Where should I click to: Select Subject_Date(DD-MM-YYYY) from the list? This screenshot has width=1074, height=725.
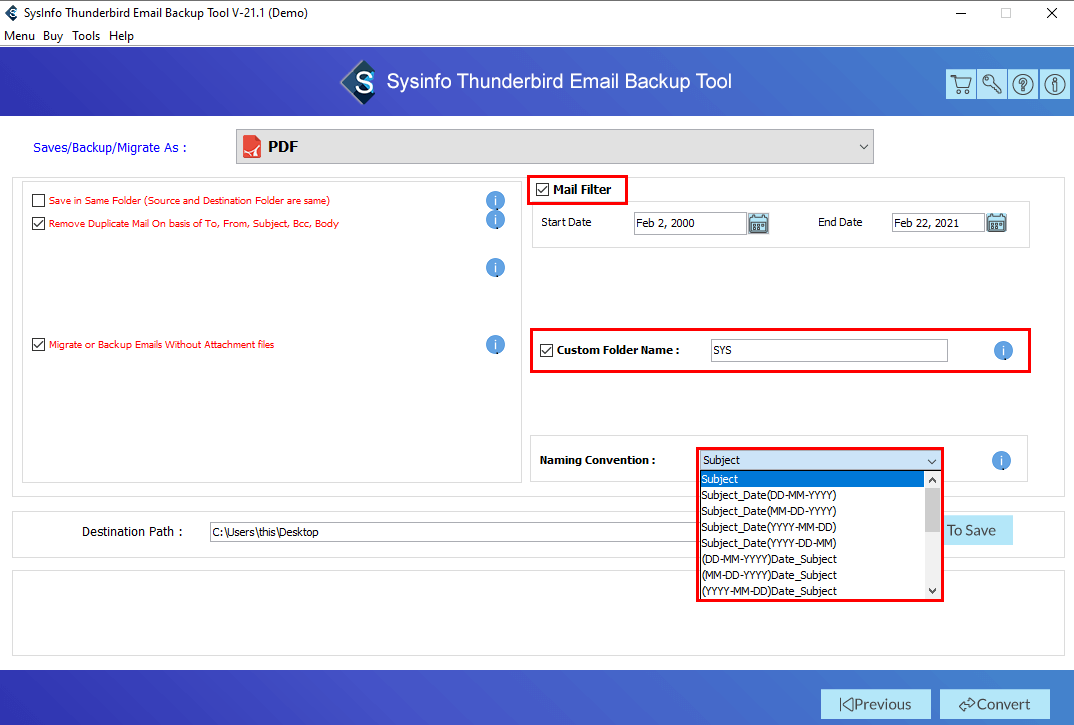pyautogui.click(x=769, y=495)
